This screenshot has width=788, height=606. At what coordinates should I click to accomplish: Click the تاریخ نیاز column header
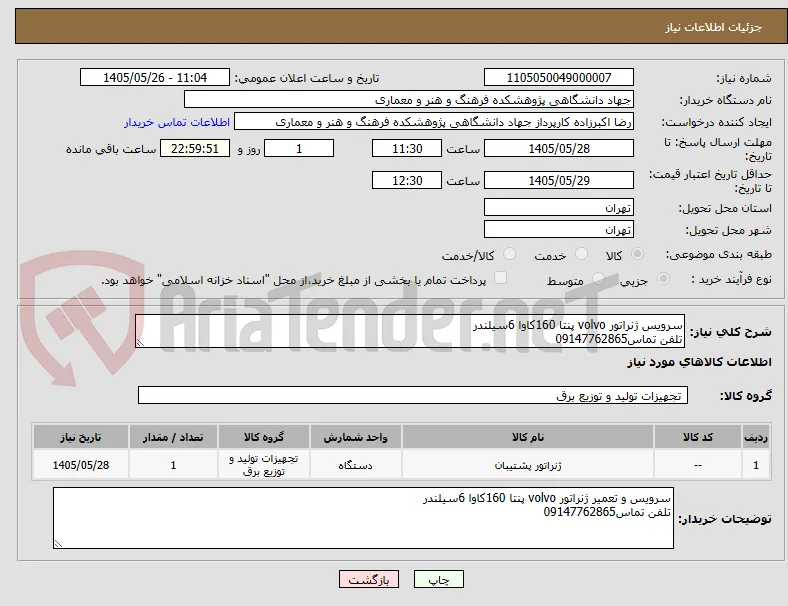[x=80, y=437]
